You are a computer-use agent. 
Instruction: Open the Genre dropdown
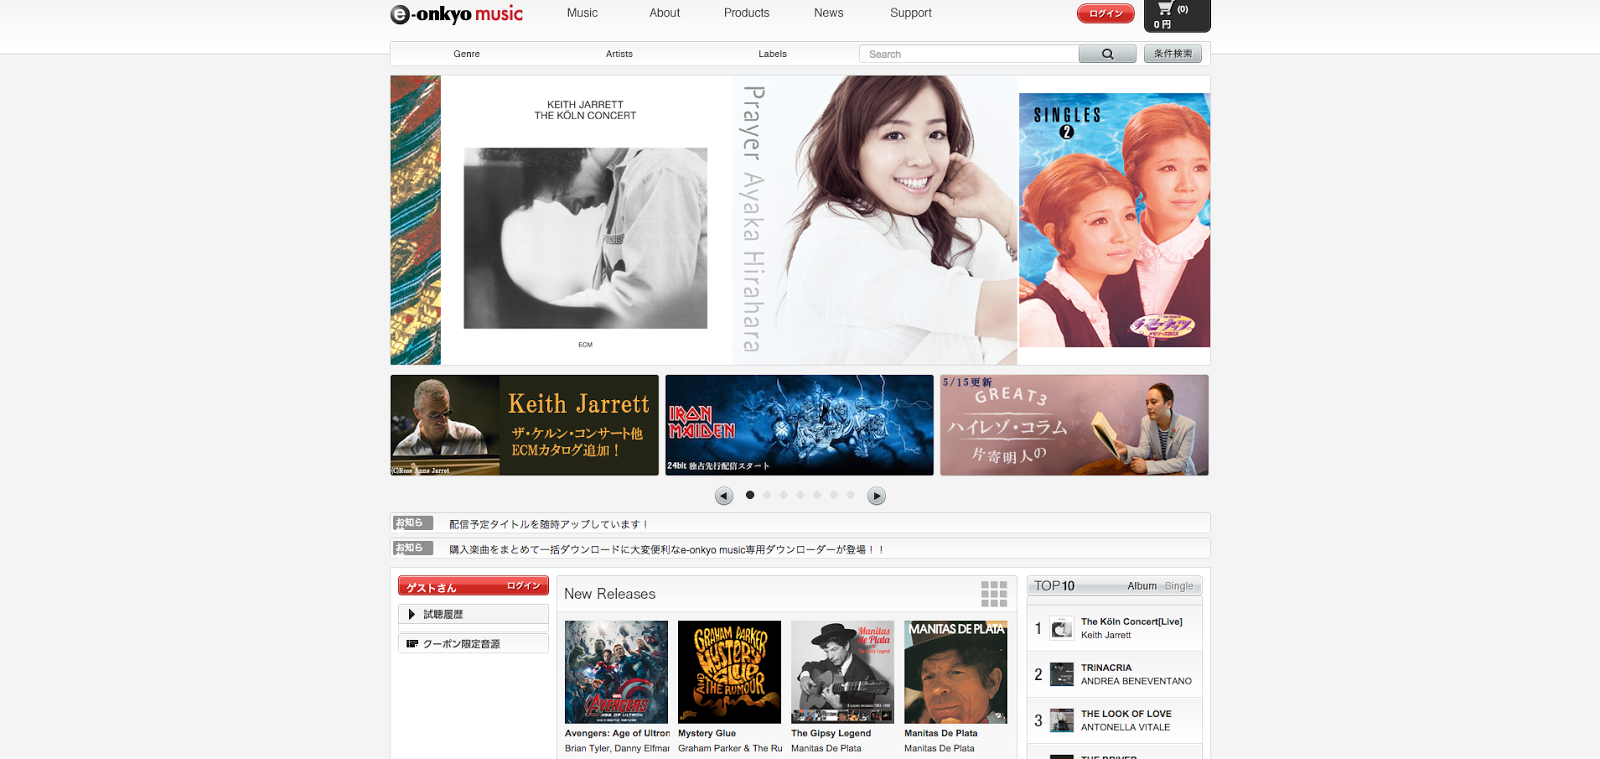coord(466,54)
